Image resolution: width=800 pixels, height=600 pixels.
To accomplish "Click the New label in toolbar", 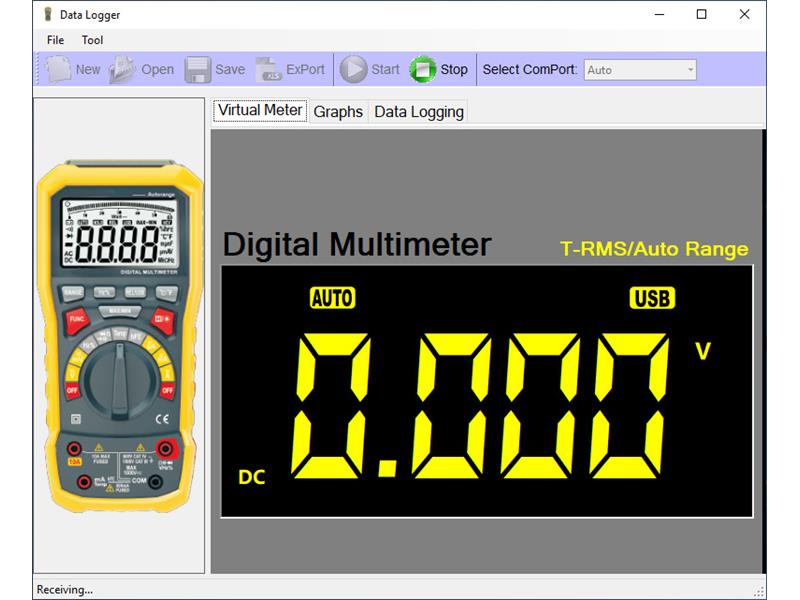I will tap(88, 69).
